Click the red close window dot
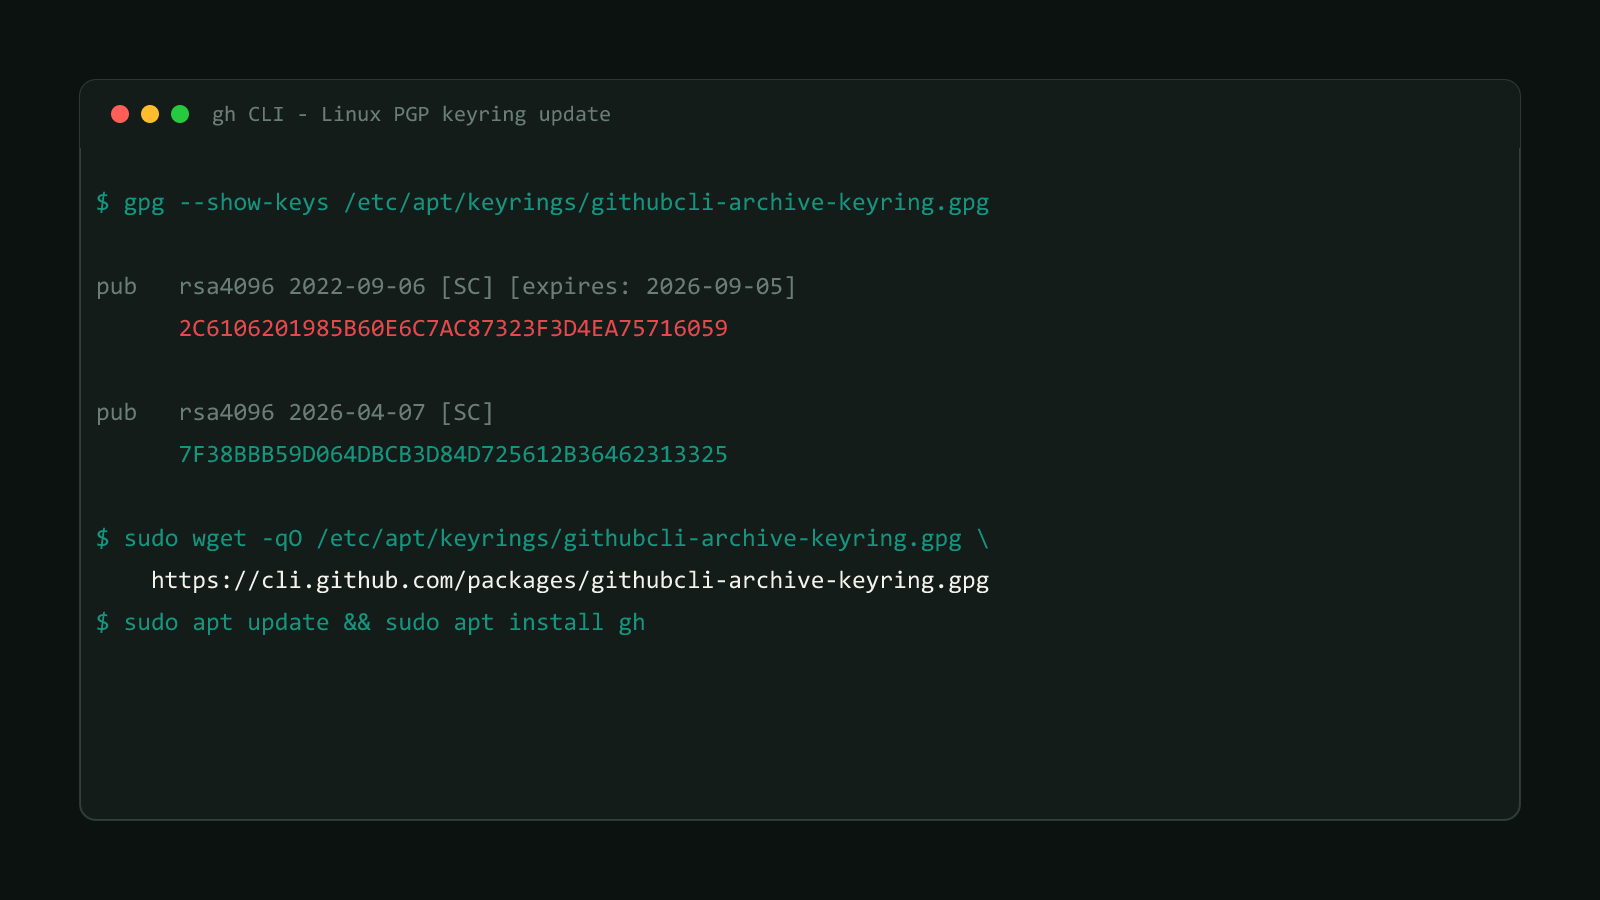 coord(120,114)
